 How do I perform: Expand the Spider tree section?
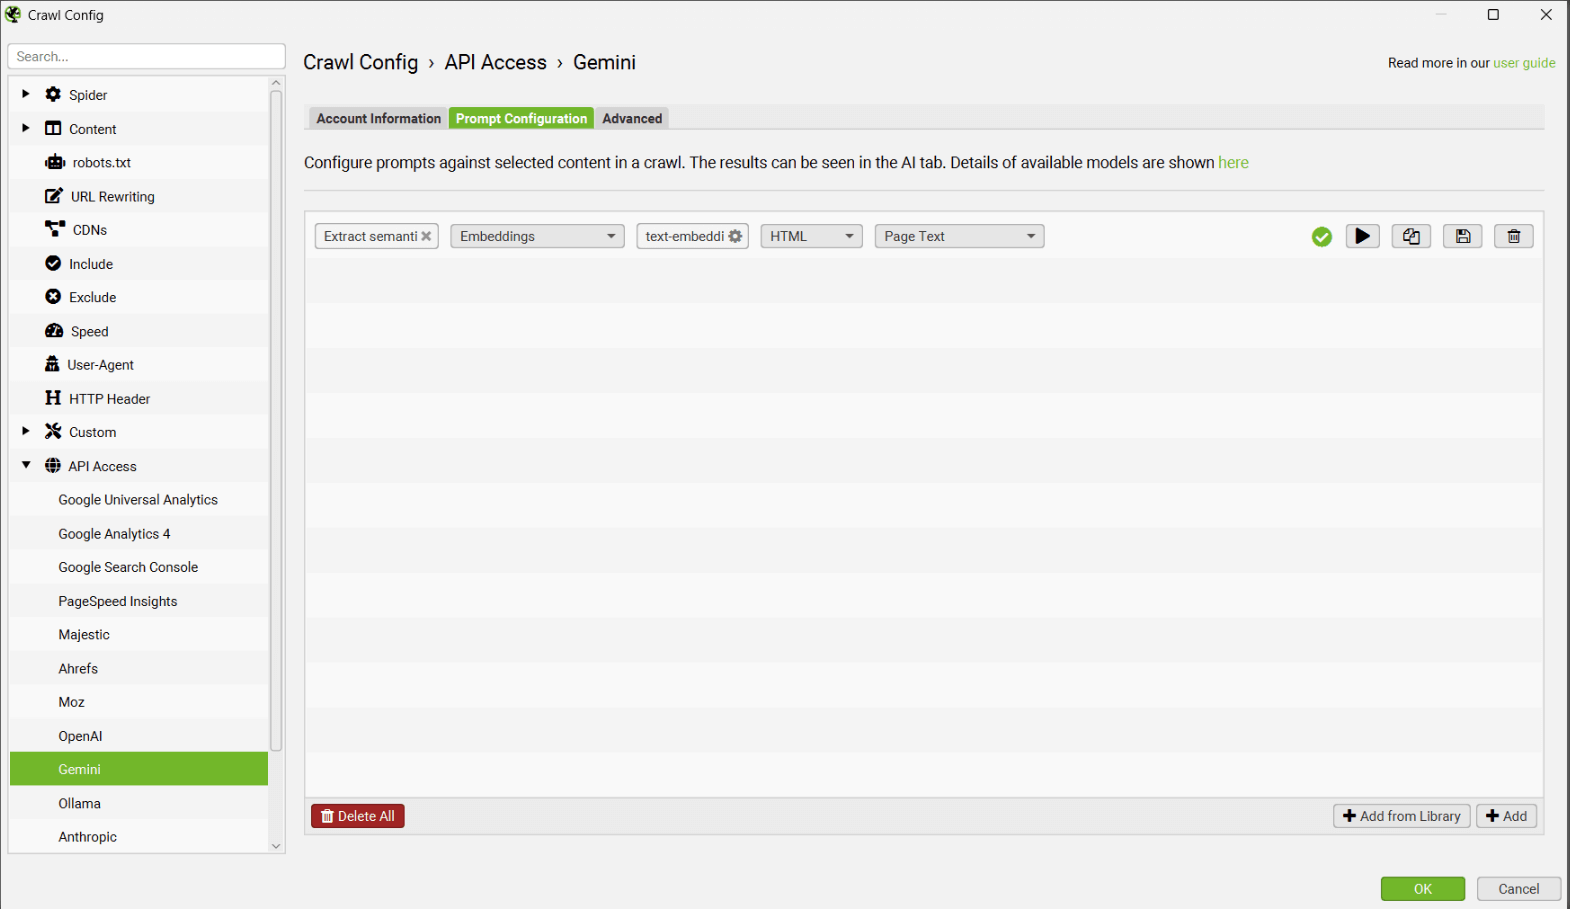(x=26, y=94)
